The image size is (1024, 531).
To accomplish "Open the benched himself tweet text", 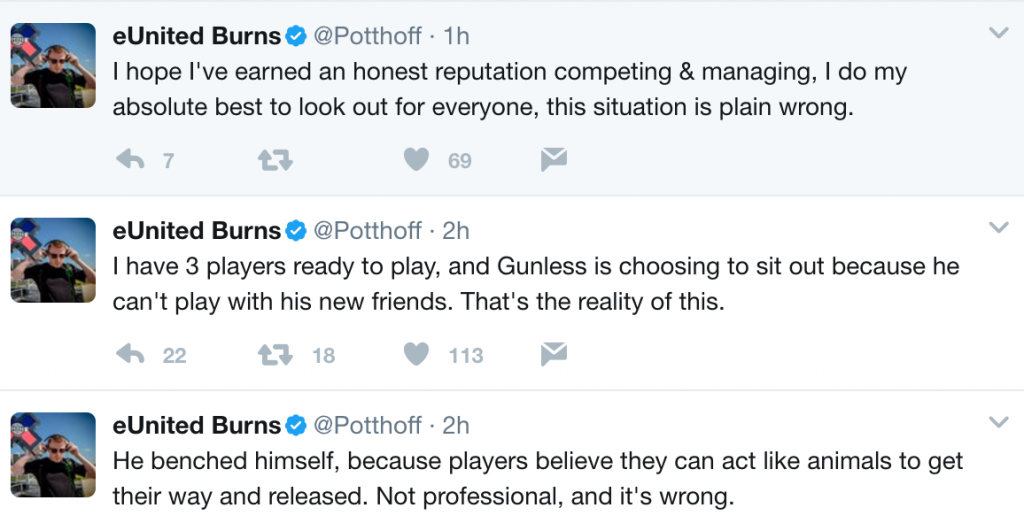I will click(x=537, y=479).
